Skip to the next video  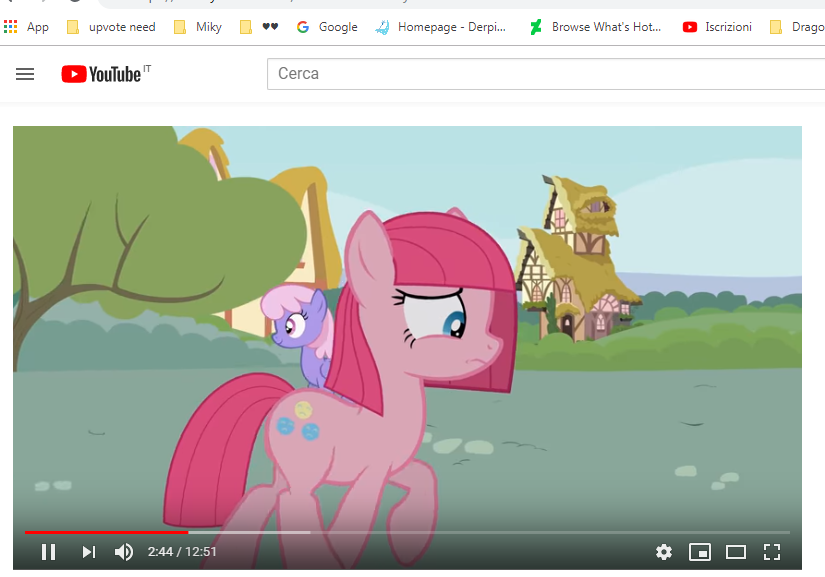click(x=89, y=552)
